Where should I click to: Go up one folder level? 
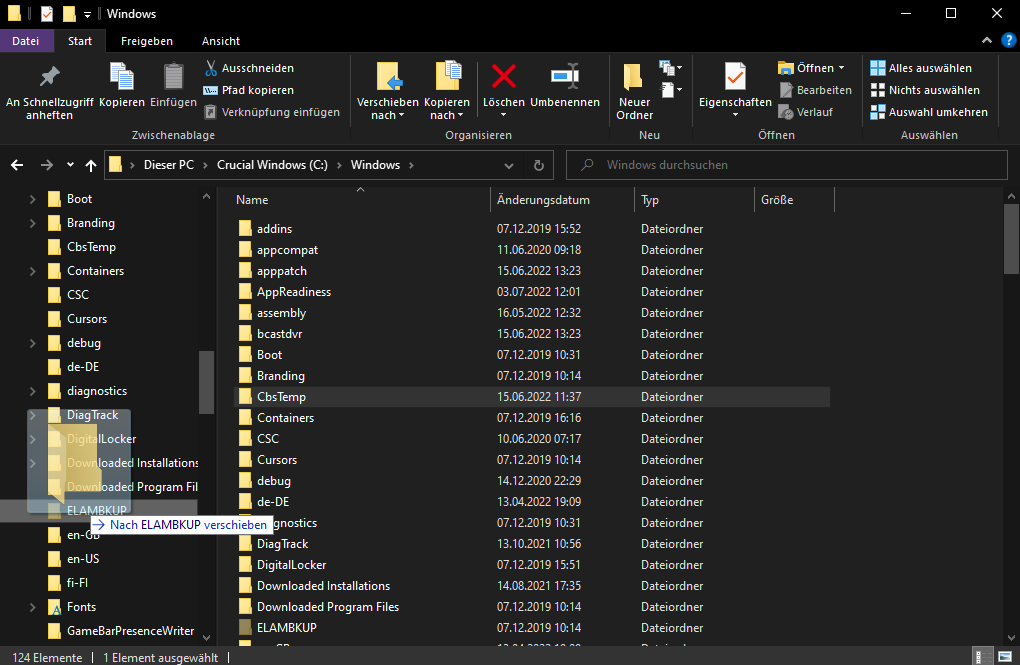click(91, 165)
